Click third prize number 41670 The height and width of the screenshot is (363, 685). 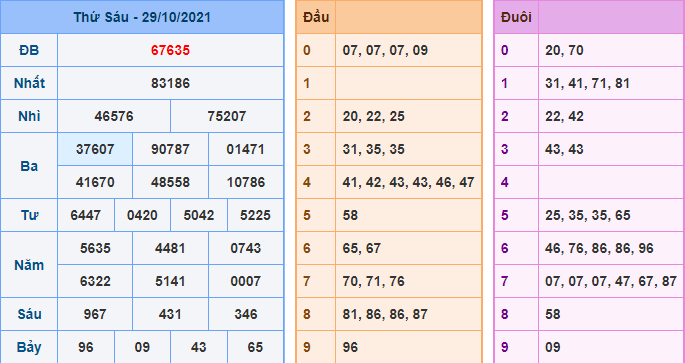click(95, 182)
